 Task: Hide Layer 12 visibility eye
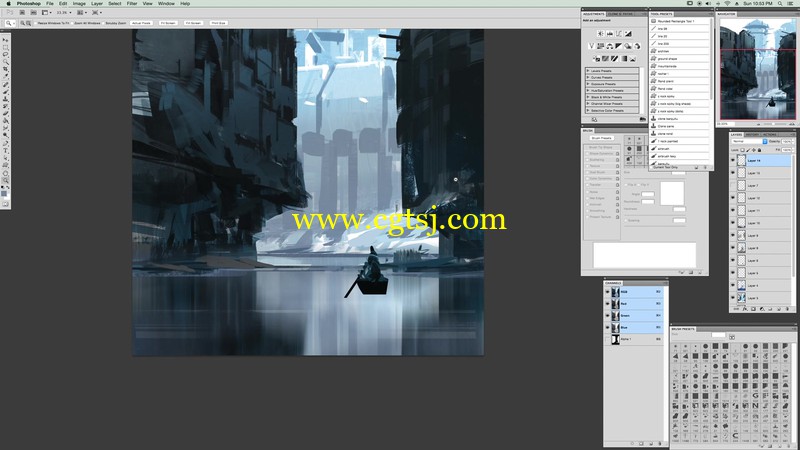pos(733,198)
